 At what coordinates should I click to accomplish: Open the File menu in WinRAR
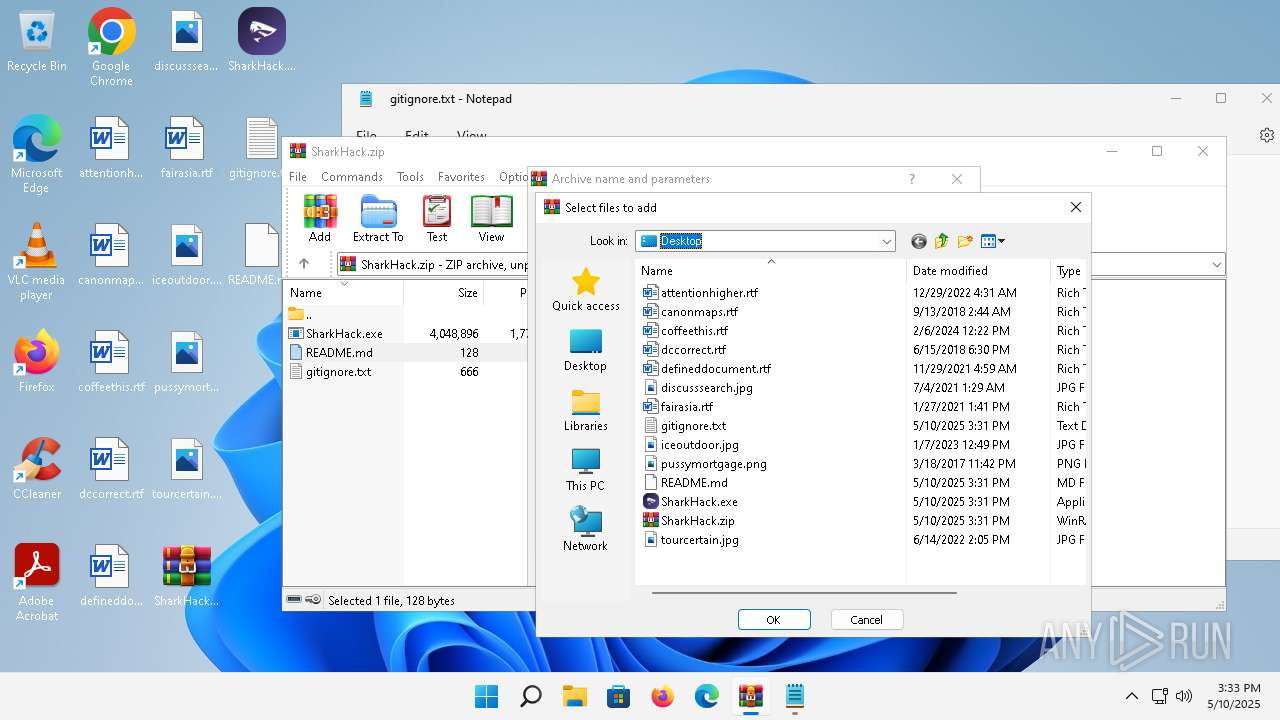click(298, 177)
